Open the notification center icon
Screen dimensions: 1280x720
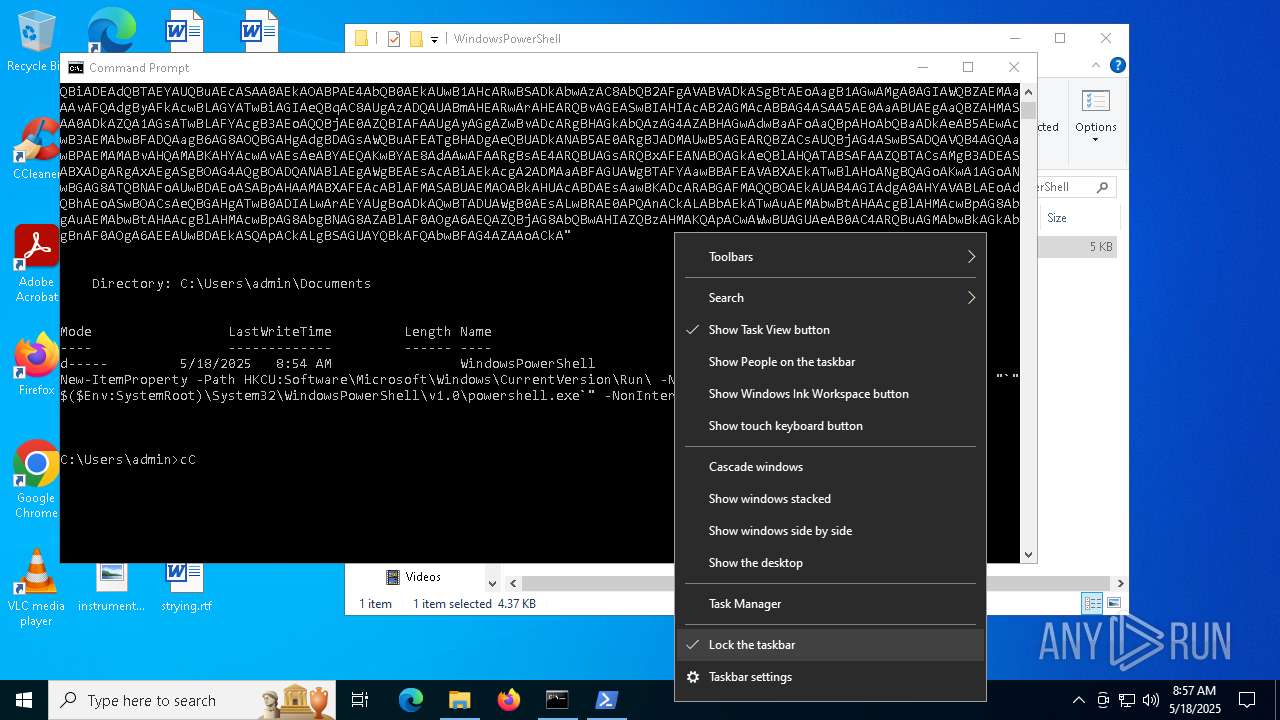(1247, 700)
